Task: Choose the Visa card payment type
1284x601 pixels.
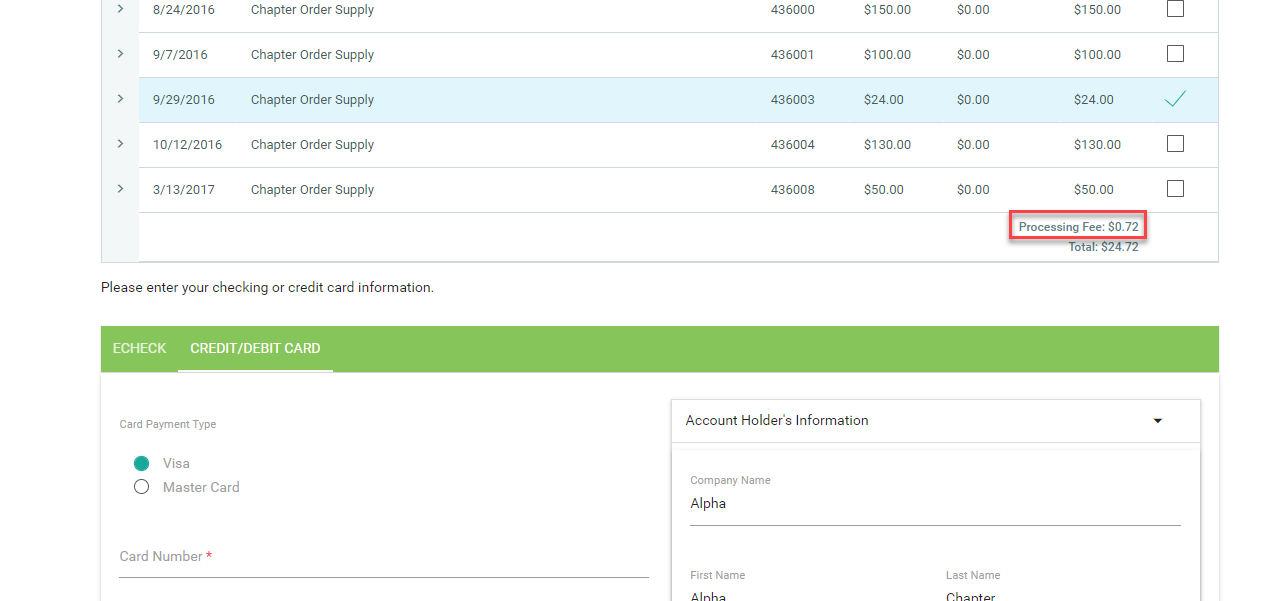Action: [142, 463]
